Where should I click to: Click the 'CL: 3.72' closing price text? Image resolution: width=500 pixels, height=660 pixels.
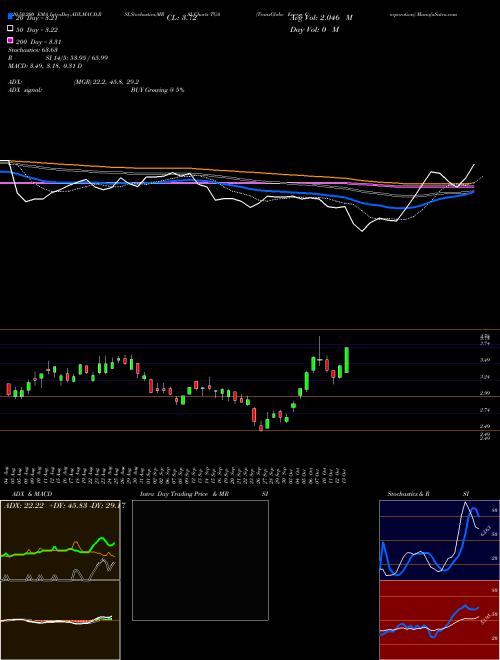[x=182, y=18]
